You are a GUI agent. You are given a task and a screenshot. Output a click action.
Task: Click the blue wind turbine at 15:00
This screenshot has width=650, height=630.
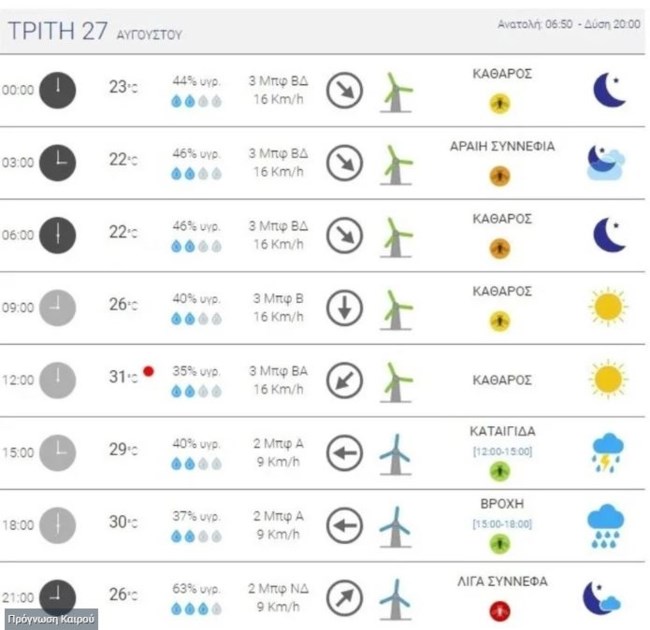[x=395, y=454]
